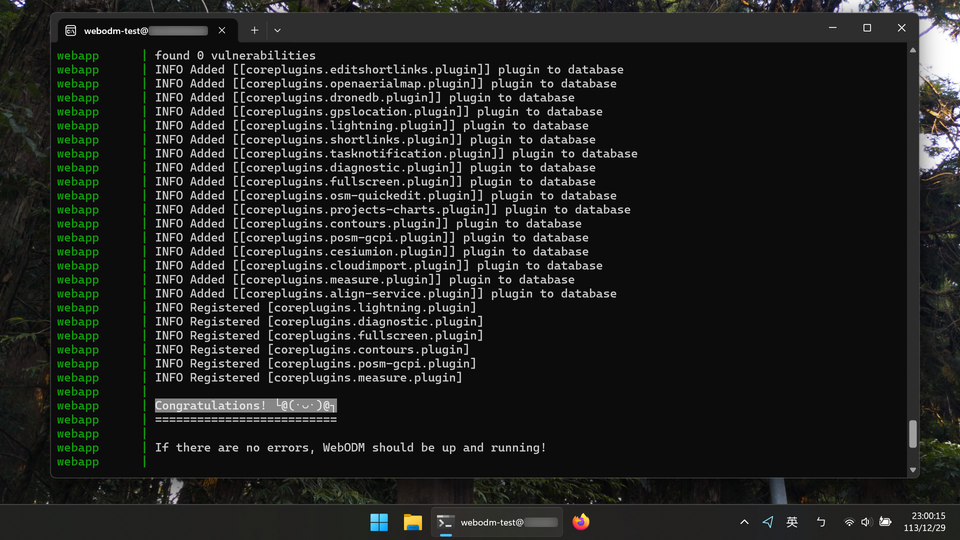The image size is (960, 540).
Task: Click the terminal scrollbar thumb
Action: coord(913,433)
